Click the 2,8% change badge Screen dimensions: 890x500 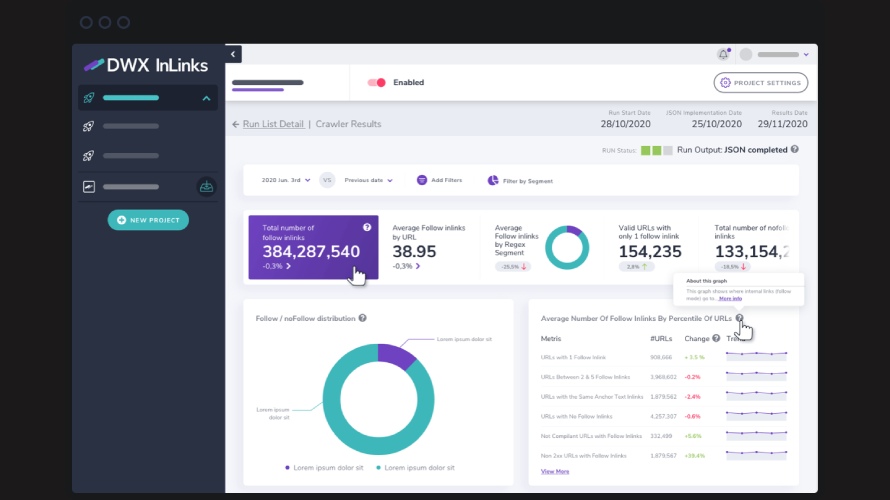point(636,266)
